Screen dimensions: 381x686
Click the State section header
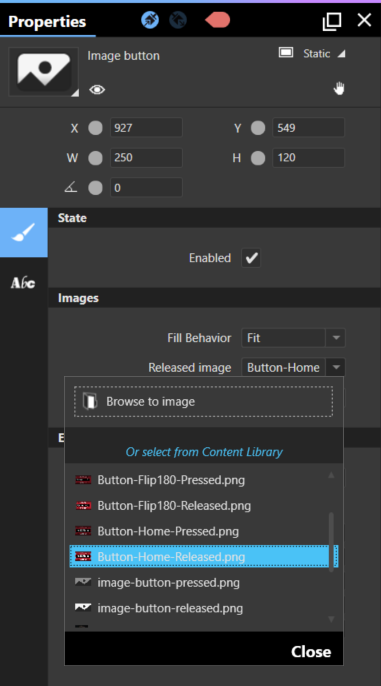tap(214, 218)
